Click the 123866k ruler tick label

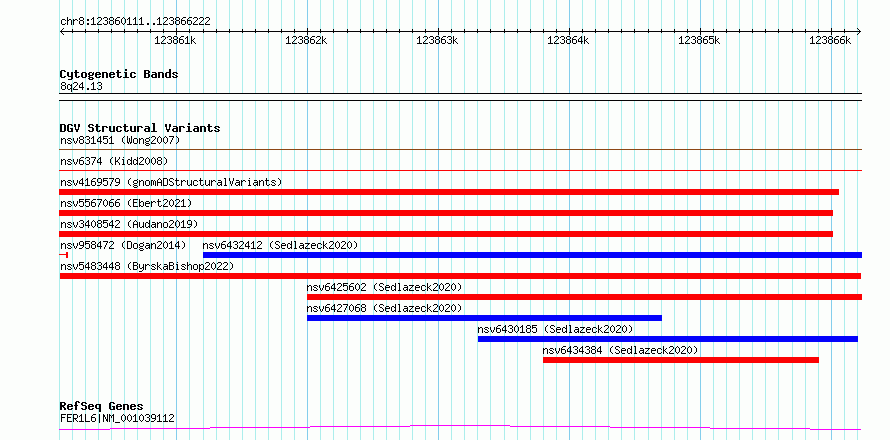(x=830, y=41)
